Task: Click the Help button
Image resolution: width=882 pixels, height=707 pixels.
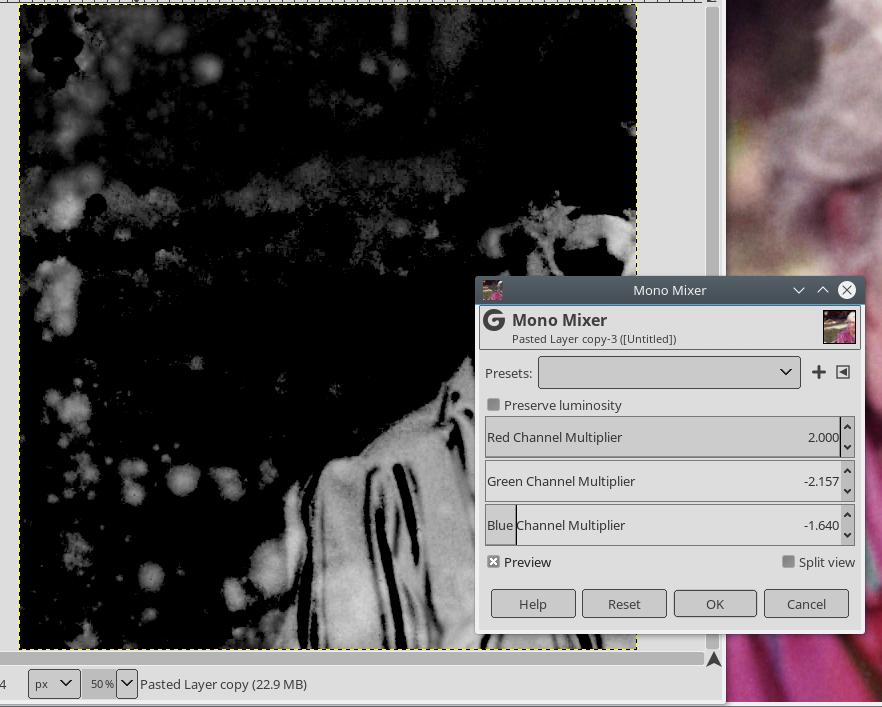Action: tap(533, 604)
